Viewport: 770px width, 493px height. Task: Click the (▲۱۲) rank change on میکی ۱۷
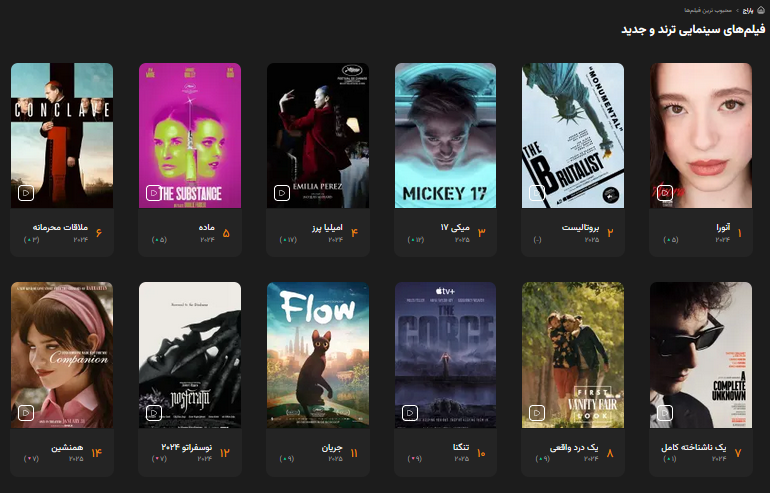416,240
